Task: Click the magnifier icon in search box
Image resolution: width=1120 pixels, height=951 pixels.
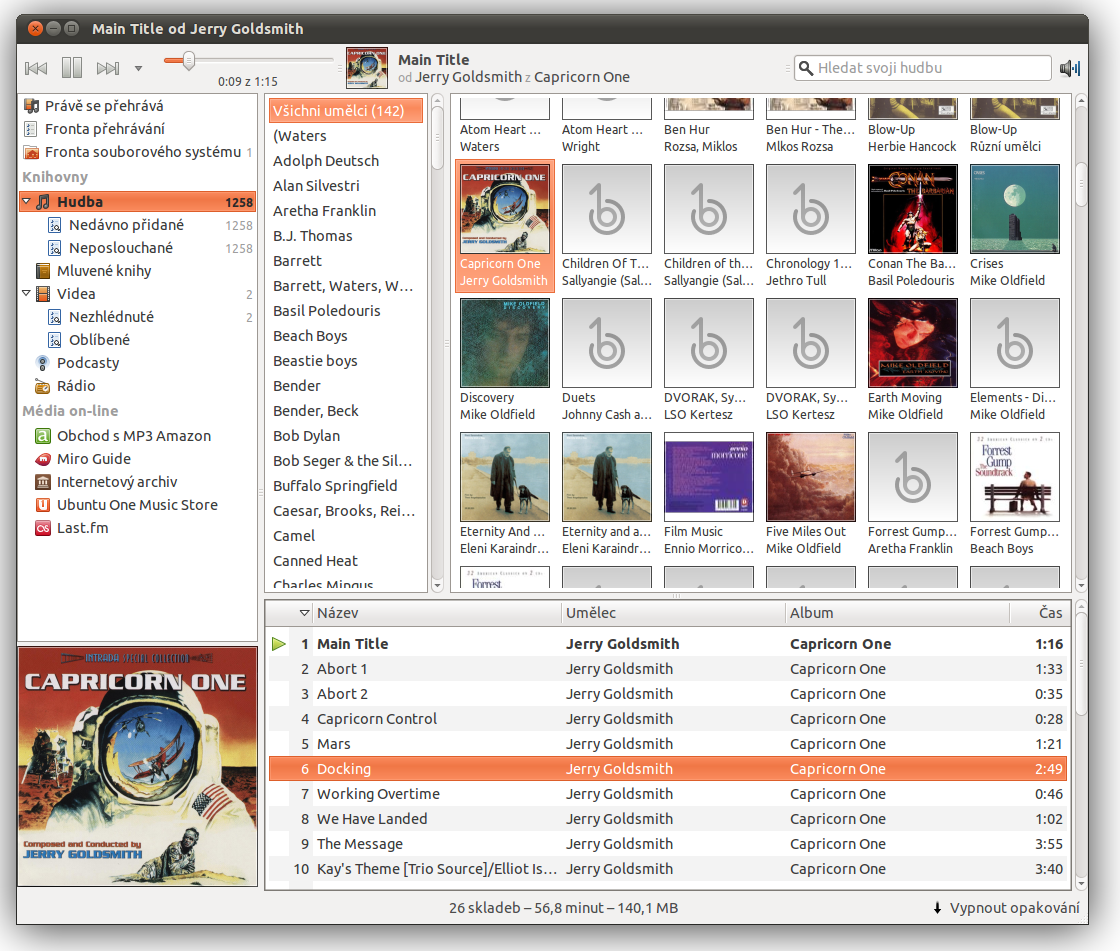Action: [806, 68]
